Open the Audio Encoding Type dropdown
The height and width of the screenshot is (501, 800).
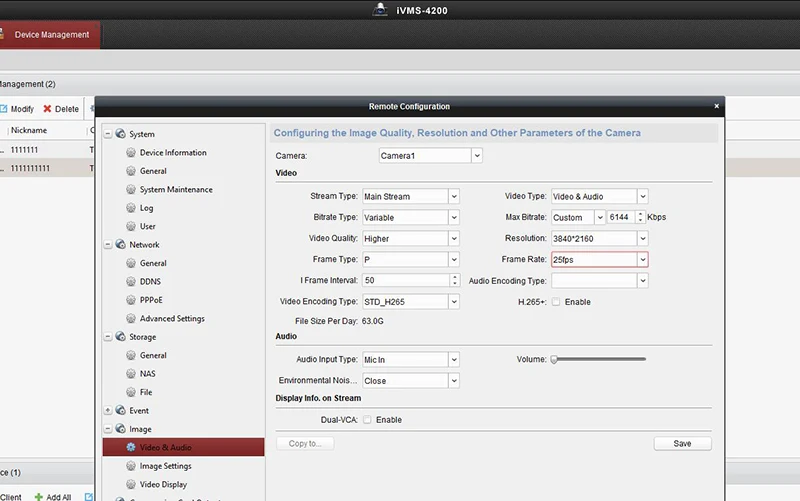(642, 281)
